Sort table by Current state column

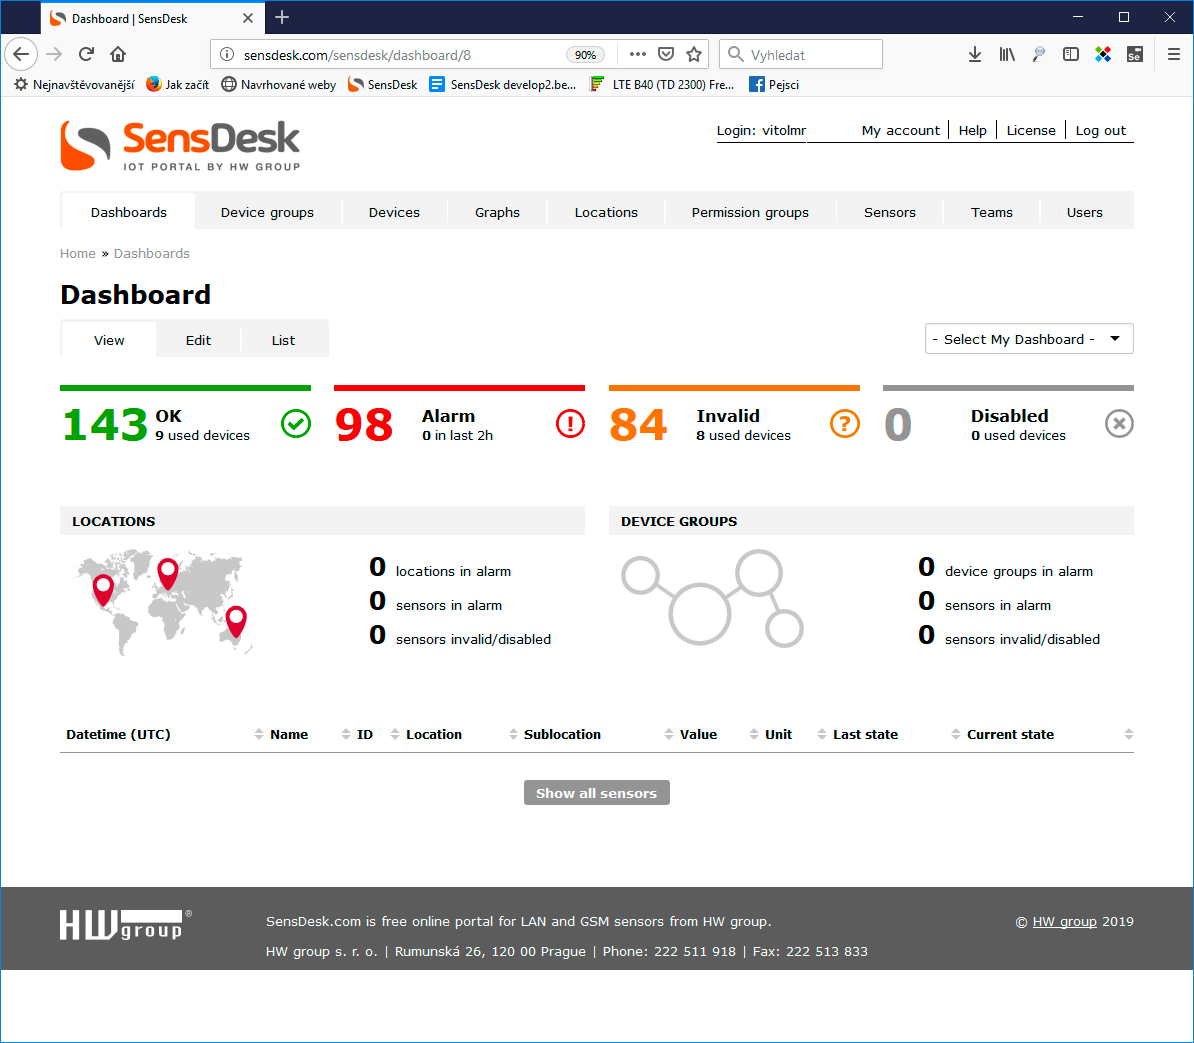point(1010,734)
